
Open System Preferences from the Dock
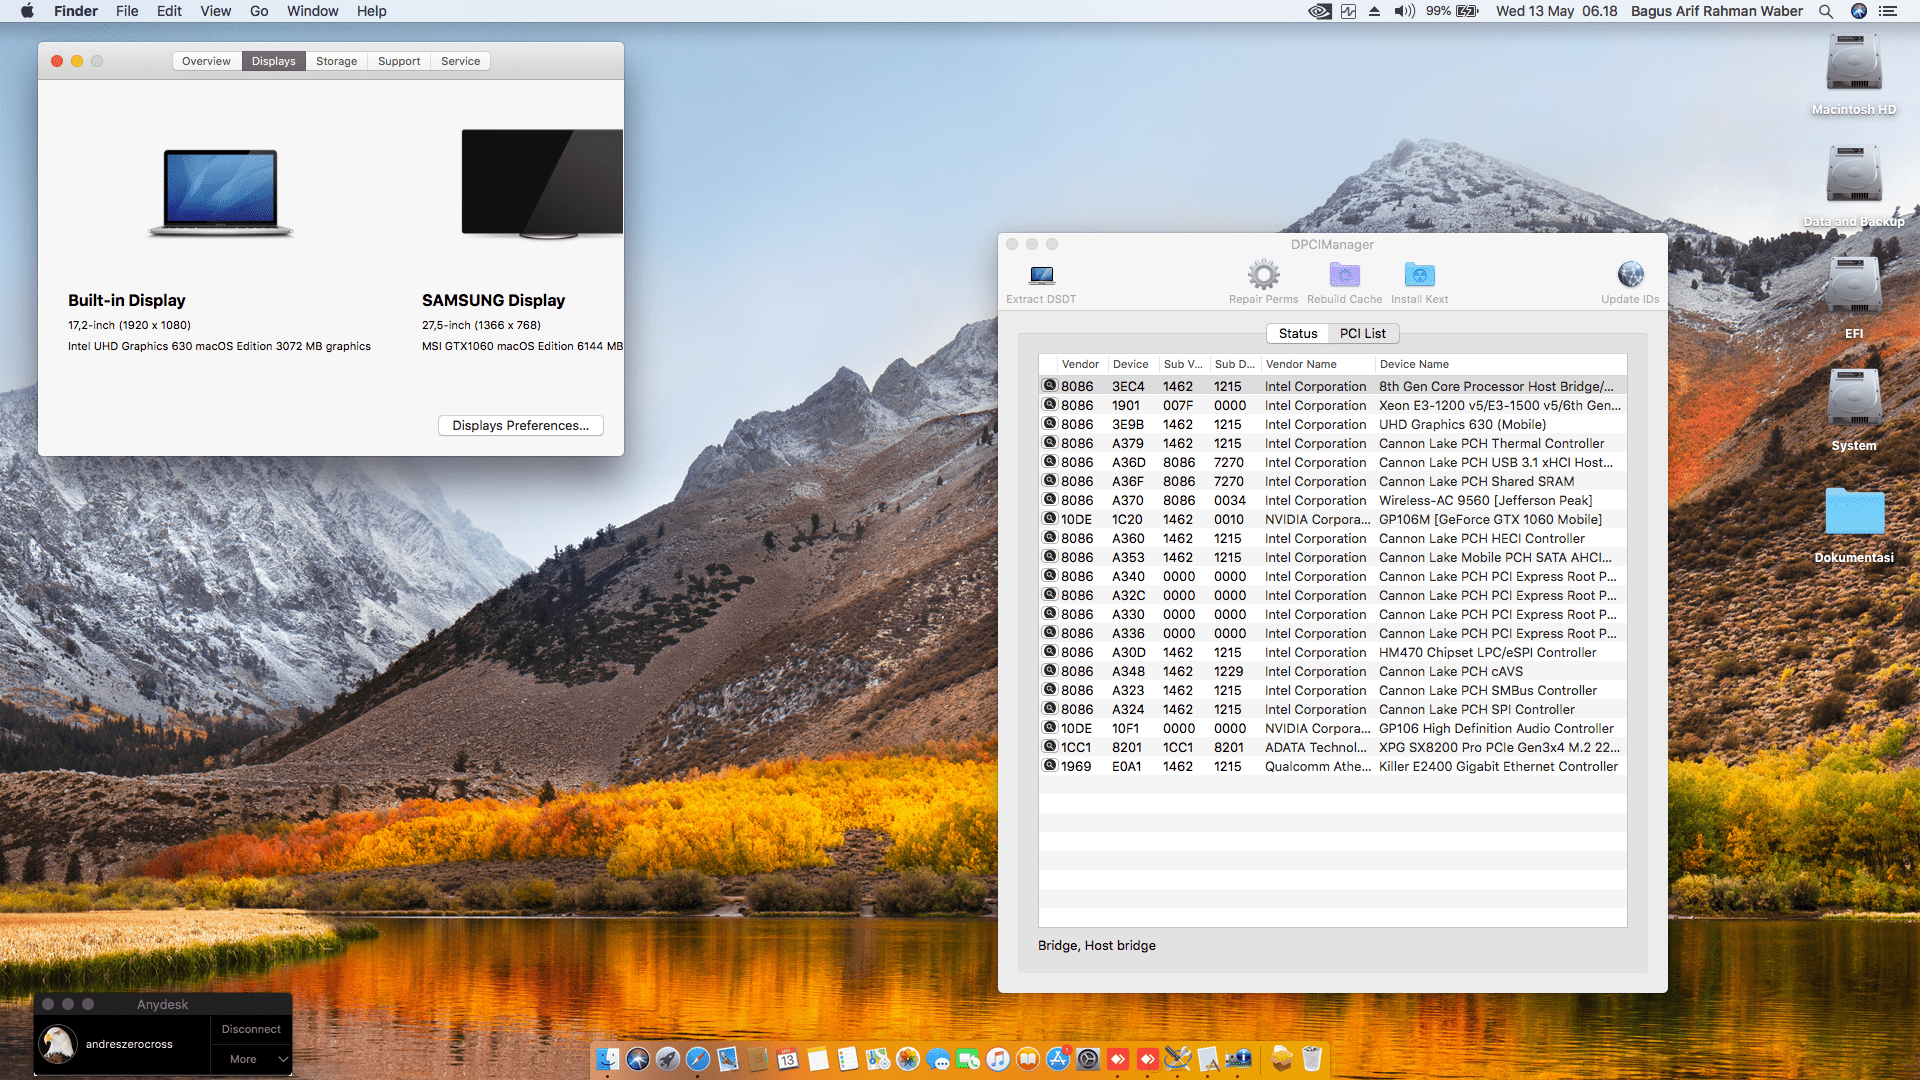click(1088, 1059)
